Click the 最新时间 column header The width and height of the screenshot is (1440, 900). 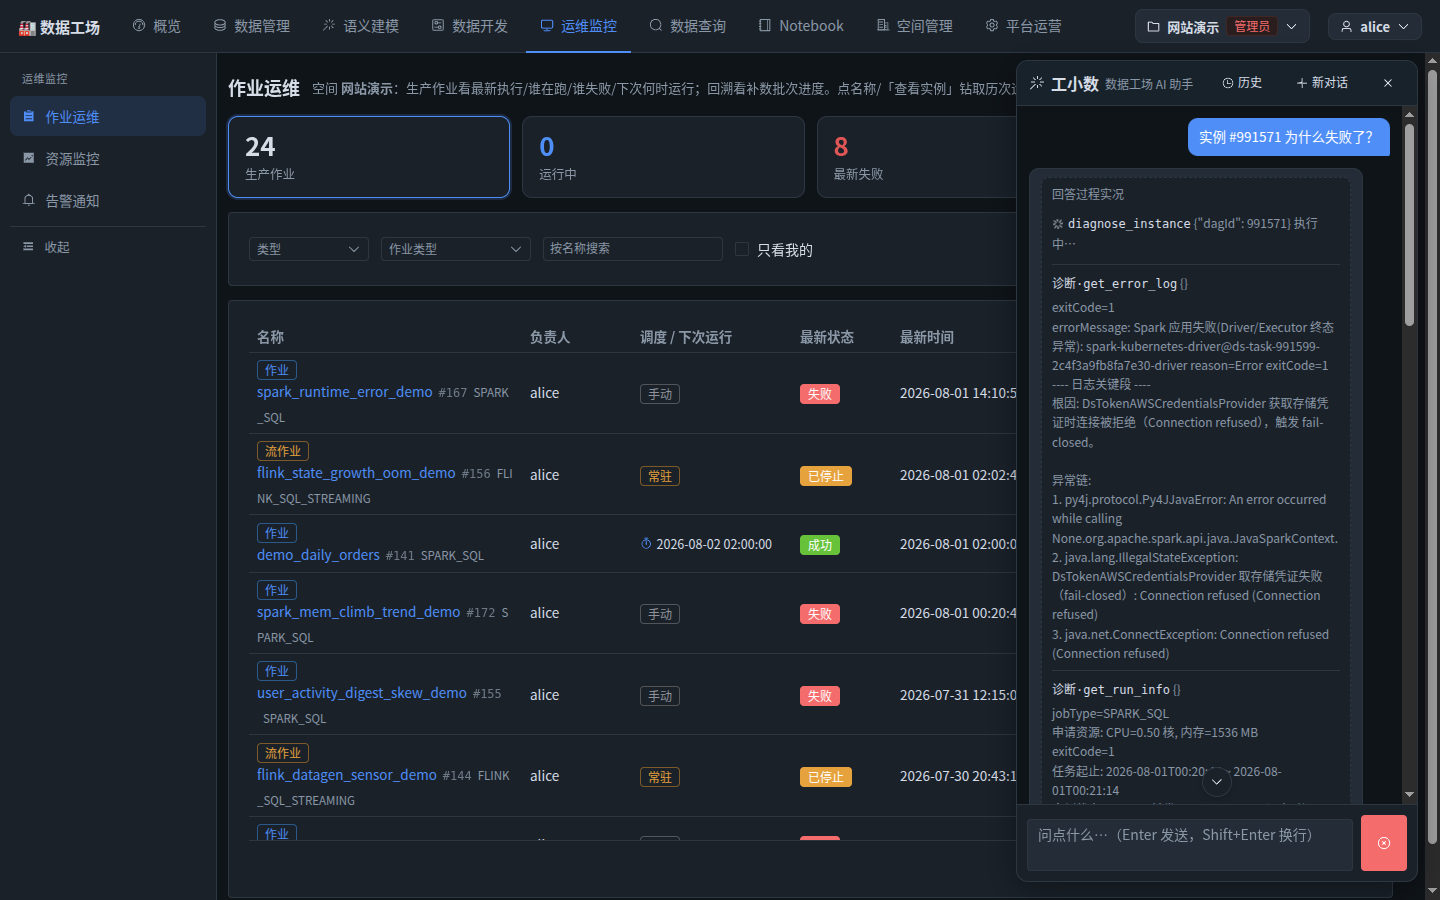tap(927, 337)
